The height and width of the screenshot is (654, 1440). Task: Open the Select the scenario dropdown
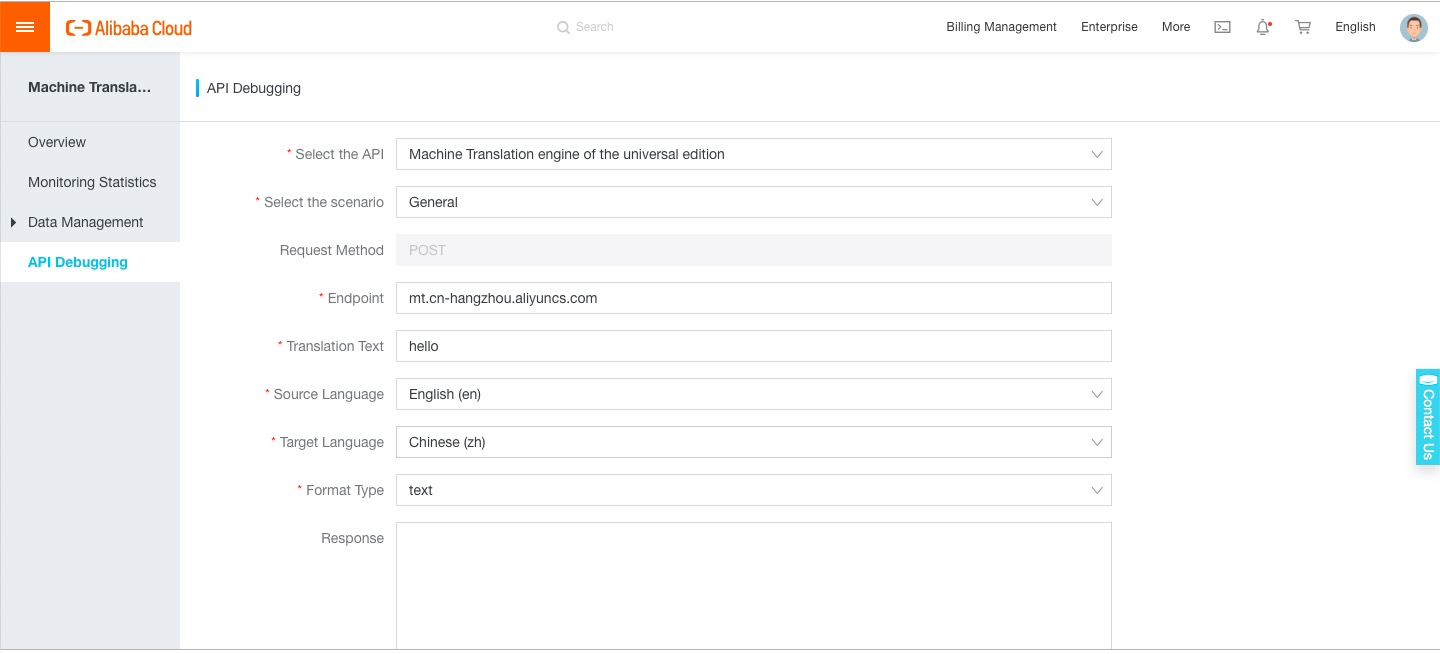coord(754,202)
